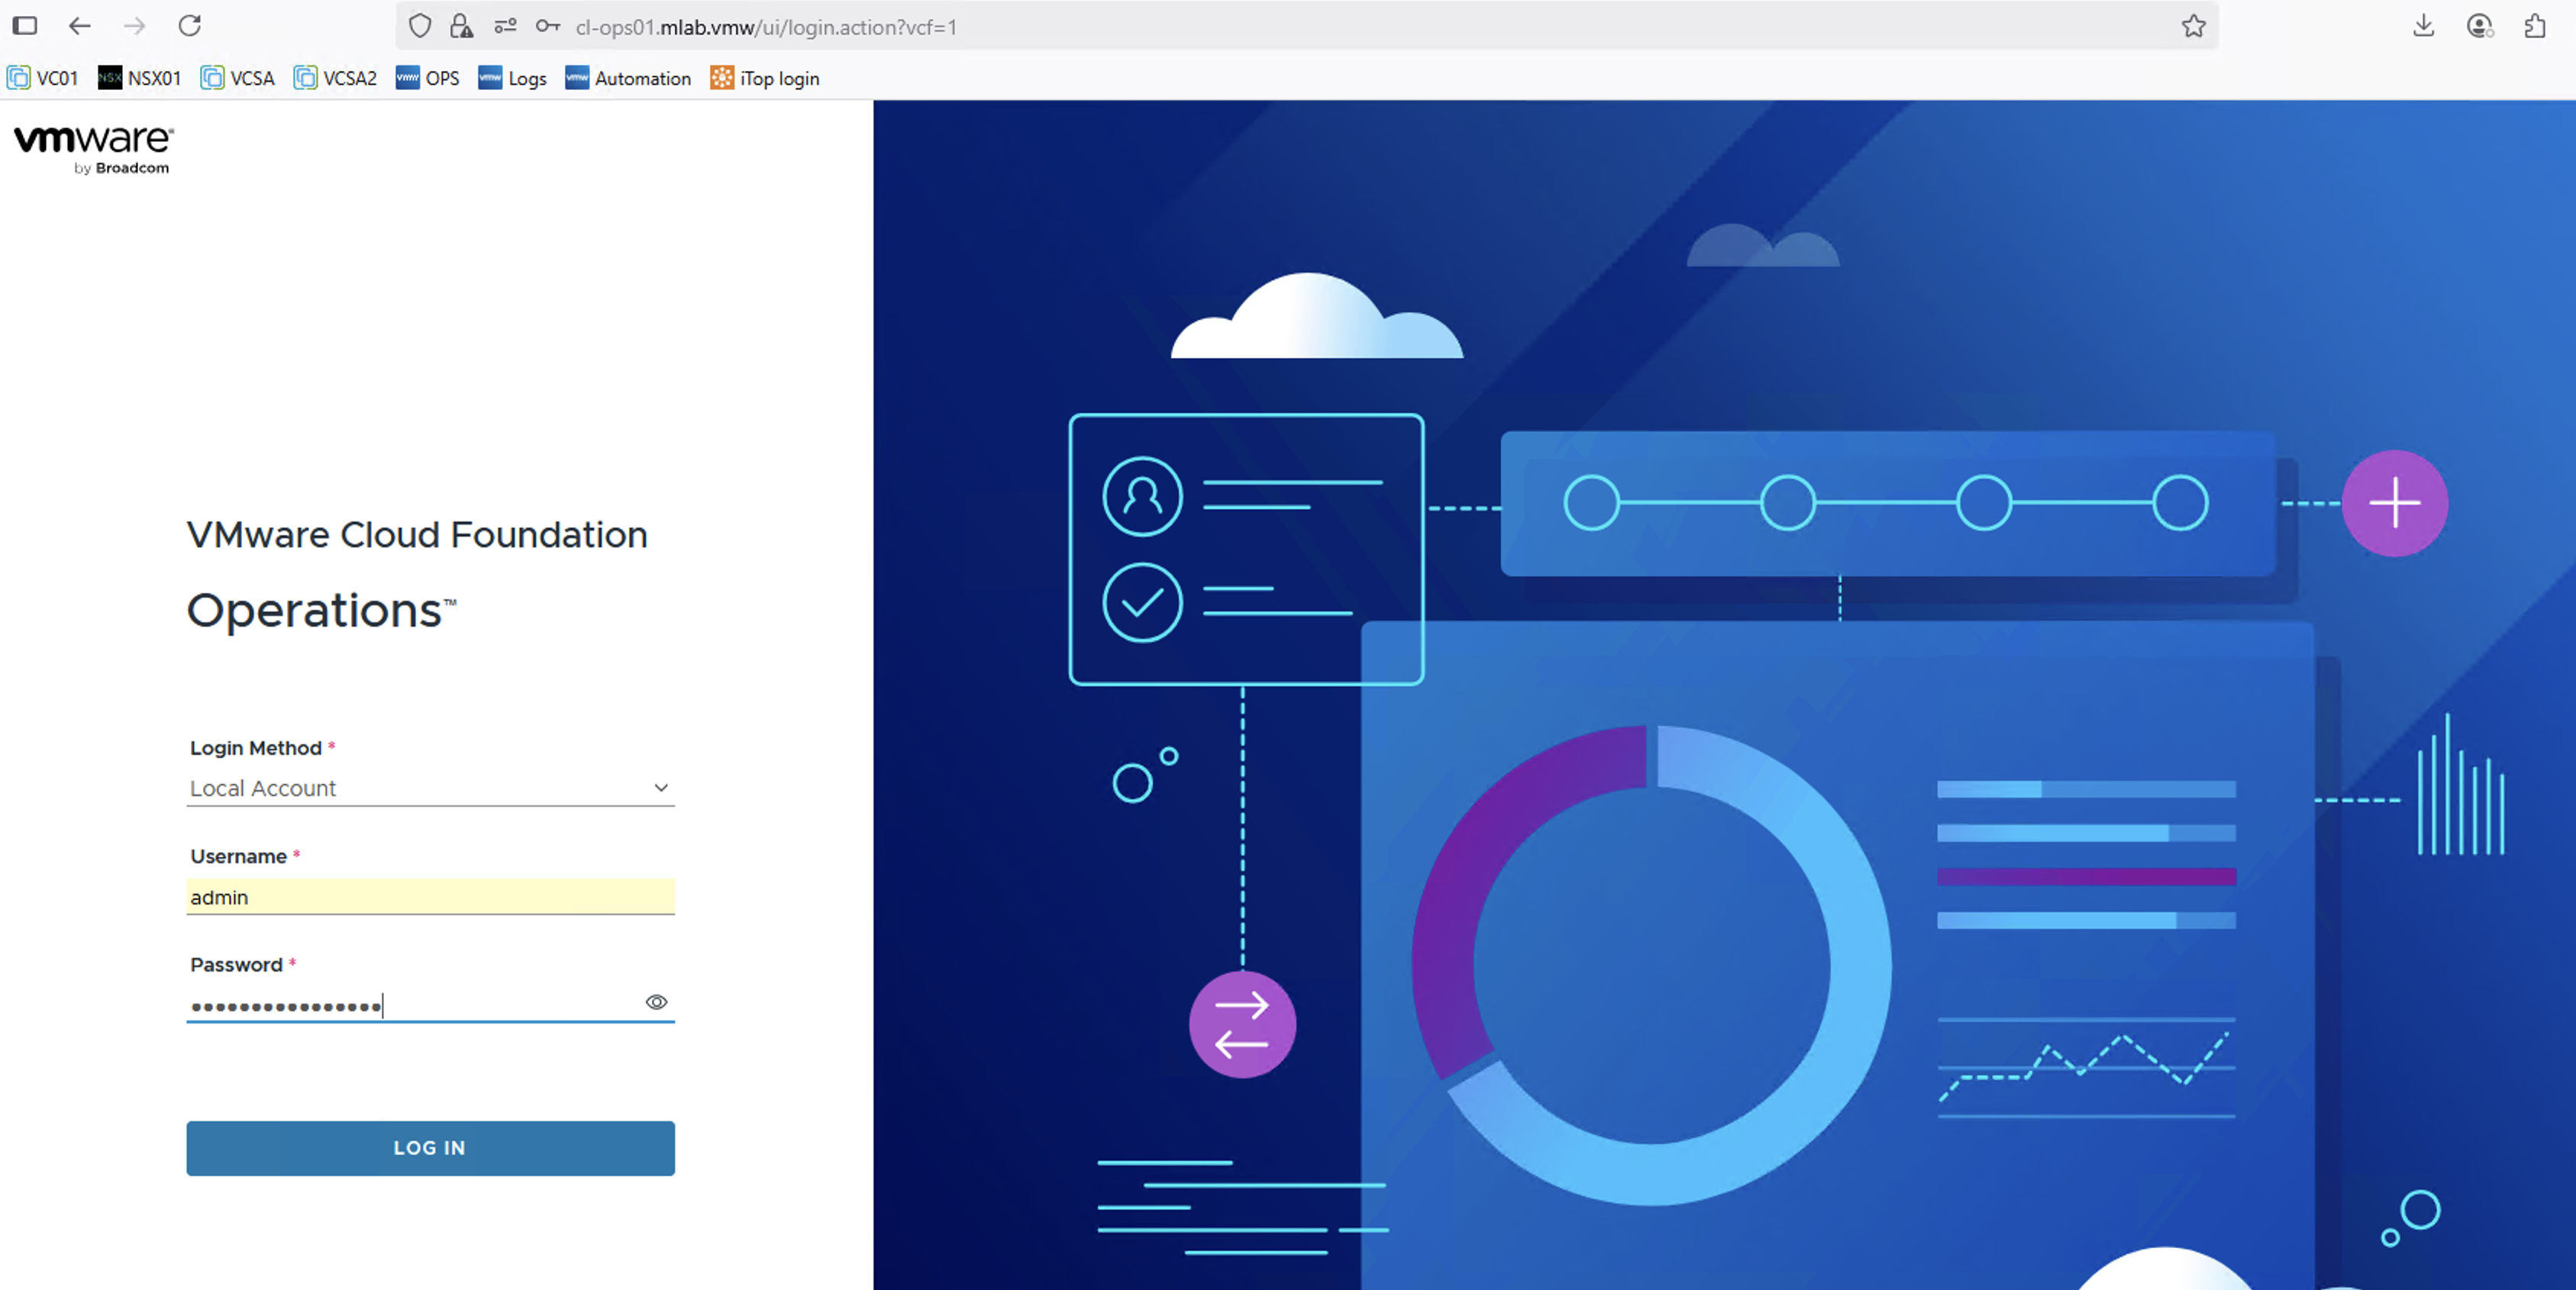Viewport: 2576px width, 1290px height.
Task: Open the sidebar toggle icon
Action: [x=25, y=26]
